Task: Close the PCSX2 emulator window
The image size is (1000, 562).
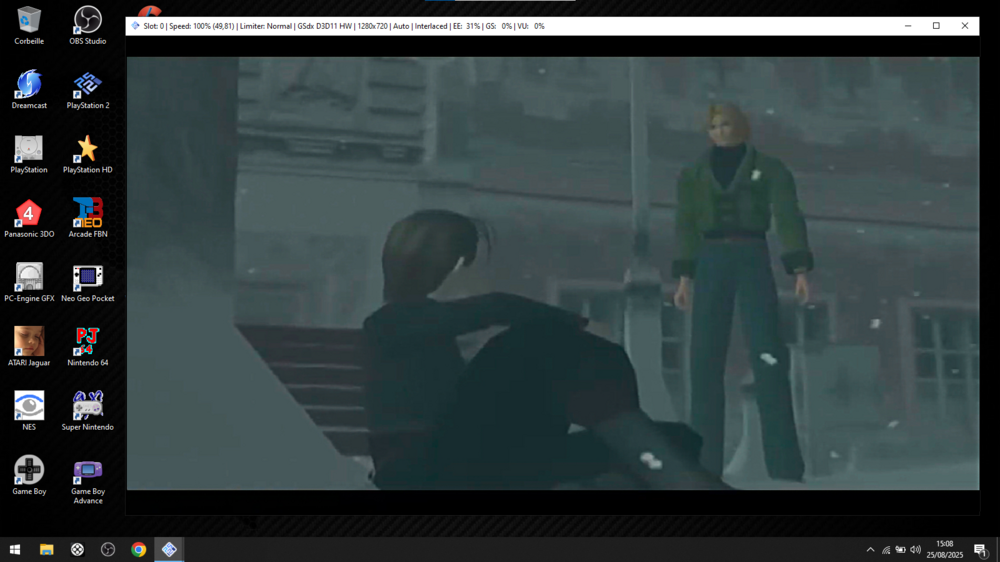Action: (x=965, y=26)
